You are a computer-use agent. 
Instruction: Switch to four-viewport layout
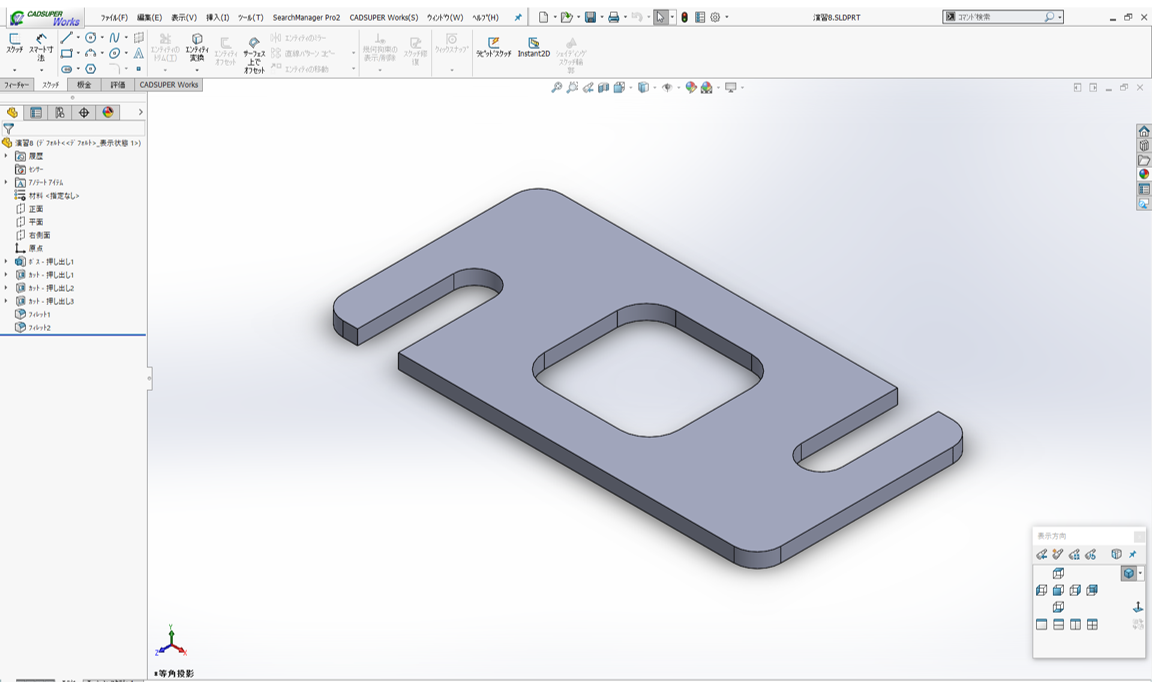point(1092,625)
